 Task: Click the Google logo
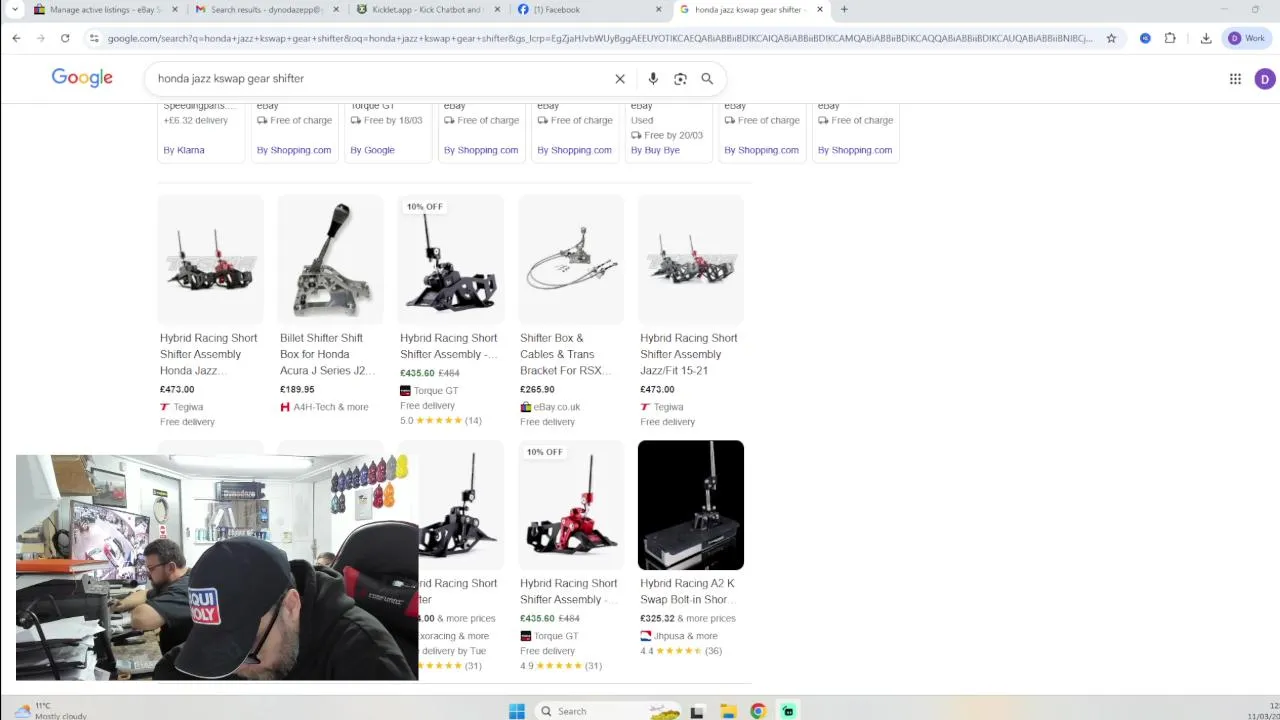82,78
